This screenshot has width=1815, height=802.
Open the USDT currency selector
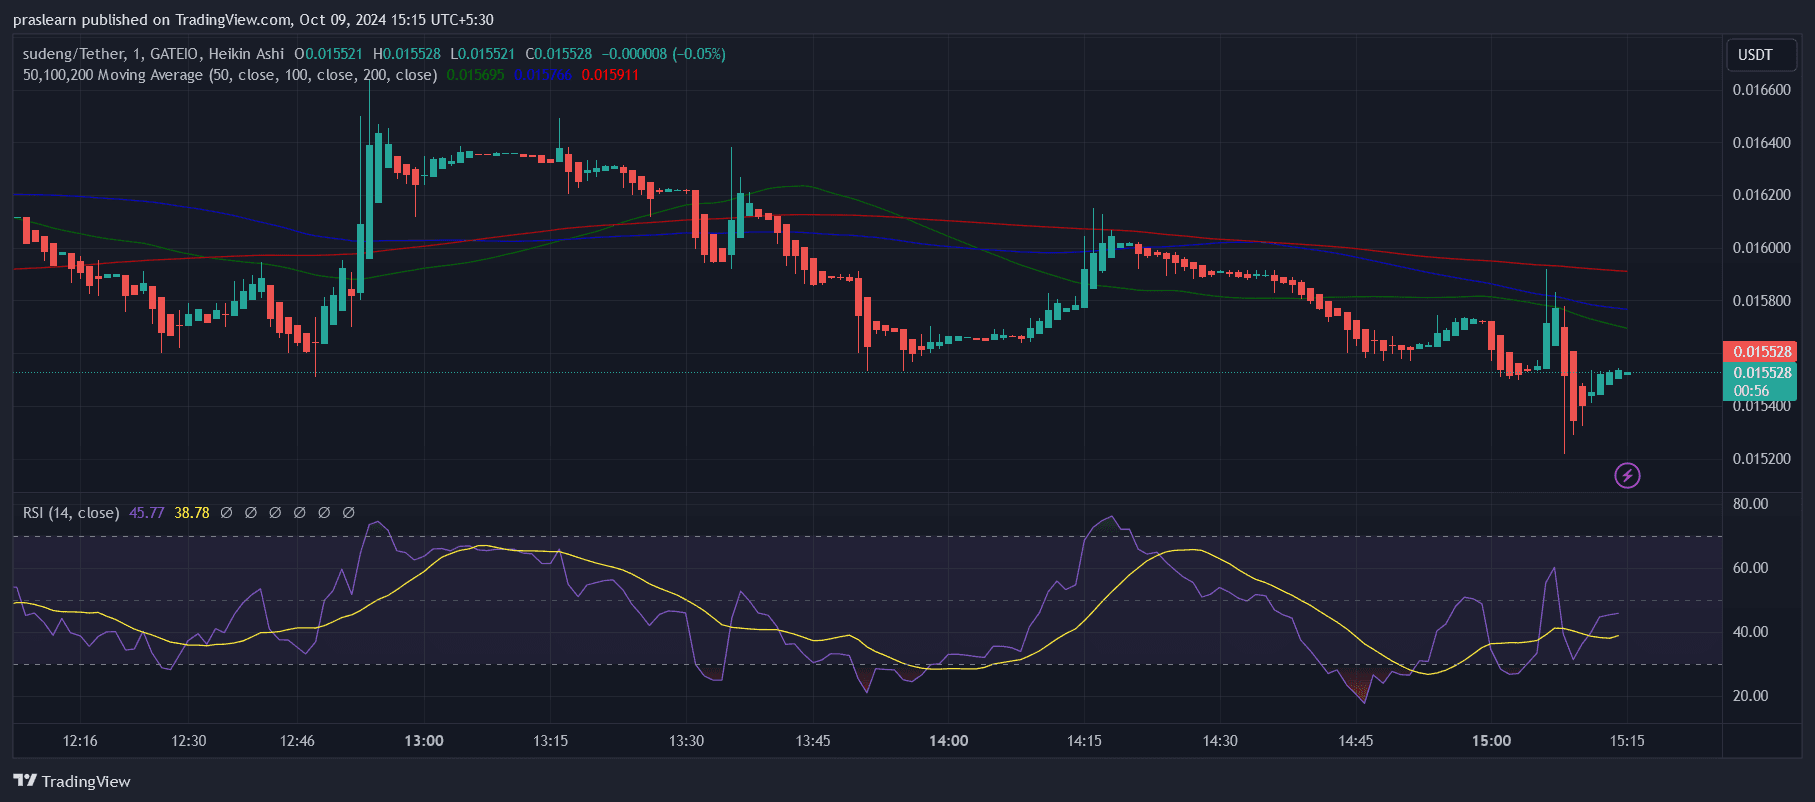pyautogui.click(x=1761, y=55)
